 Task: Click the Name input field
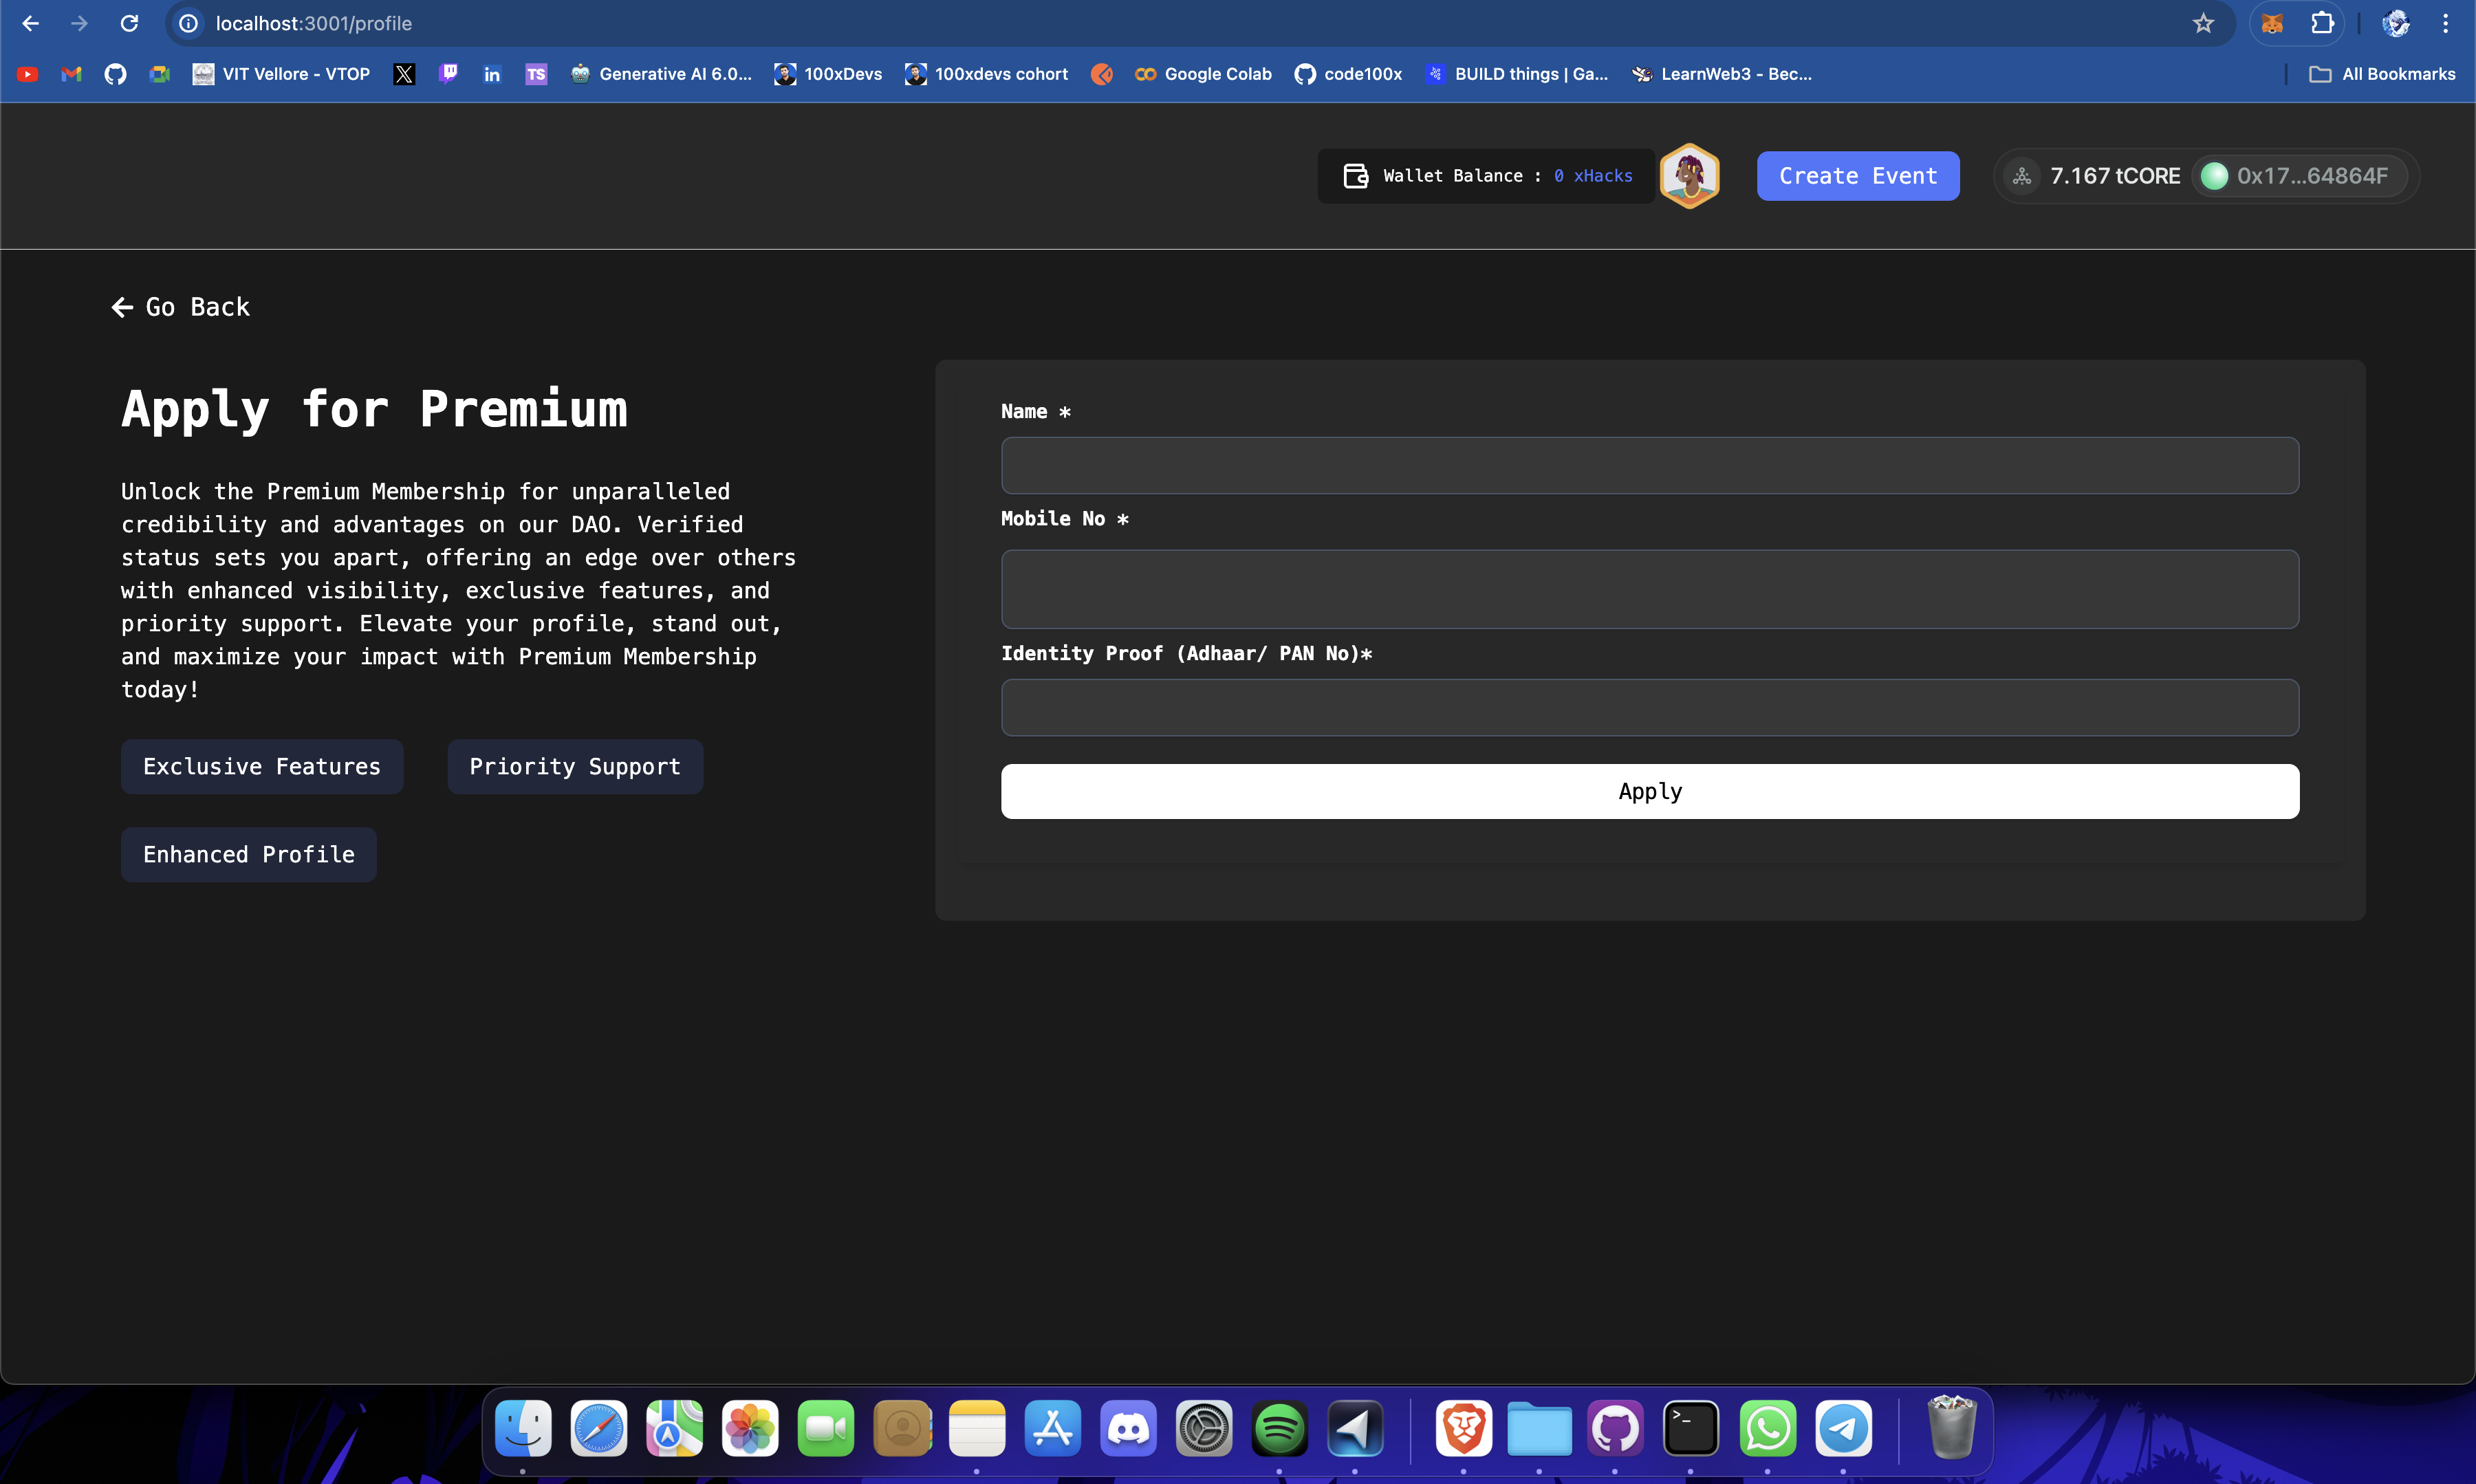click(1649, 465)
